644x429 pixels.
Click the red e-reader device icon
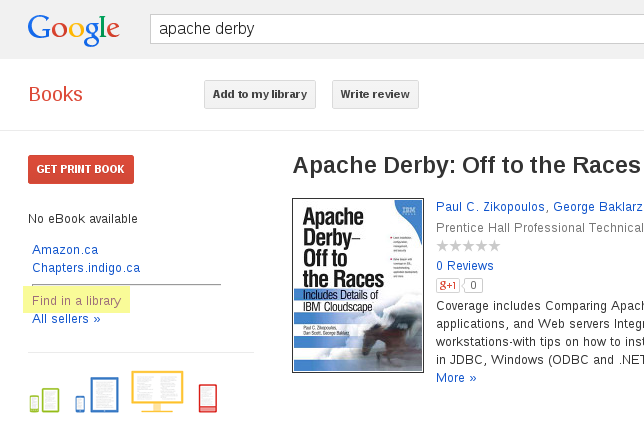pos(208,398)
